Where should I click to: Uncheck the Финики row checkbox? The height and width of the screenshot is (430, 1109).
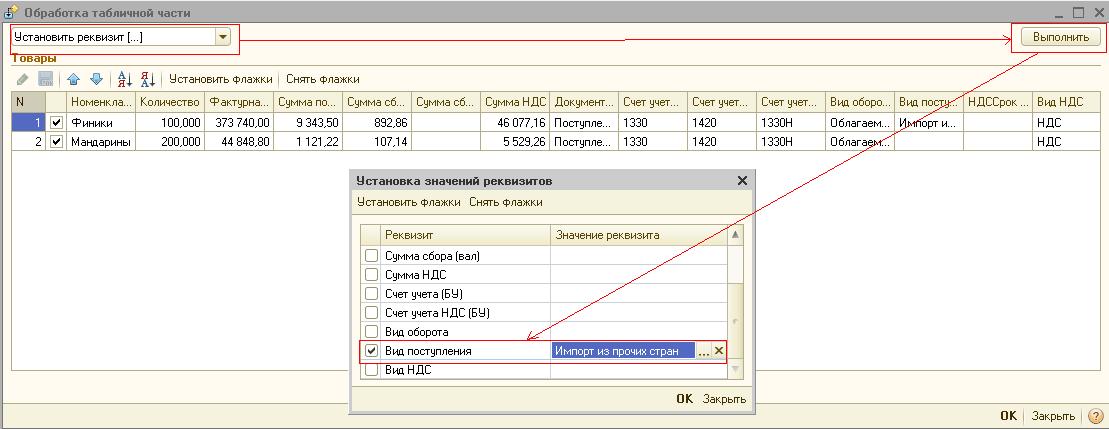tap(56, 122)
